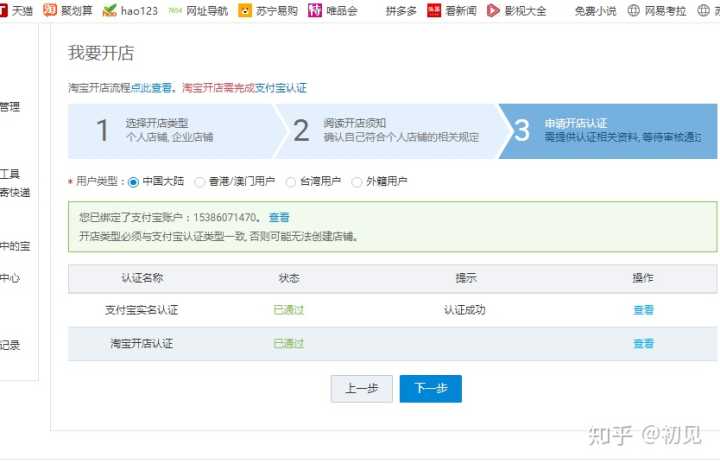Select the 香港/澳门用户 radio button
This screenshot has height=464, width=720.
pyautogui.click(x=200, y=182)
